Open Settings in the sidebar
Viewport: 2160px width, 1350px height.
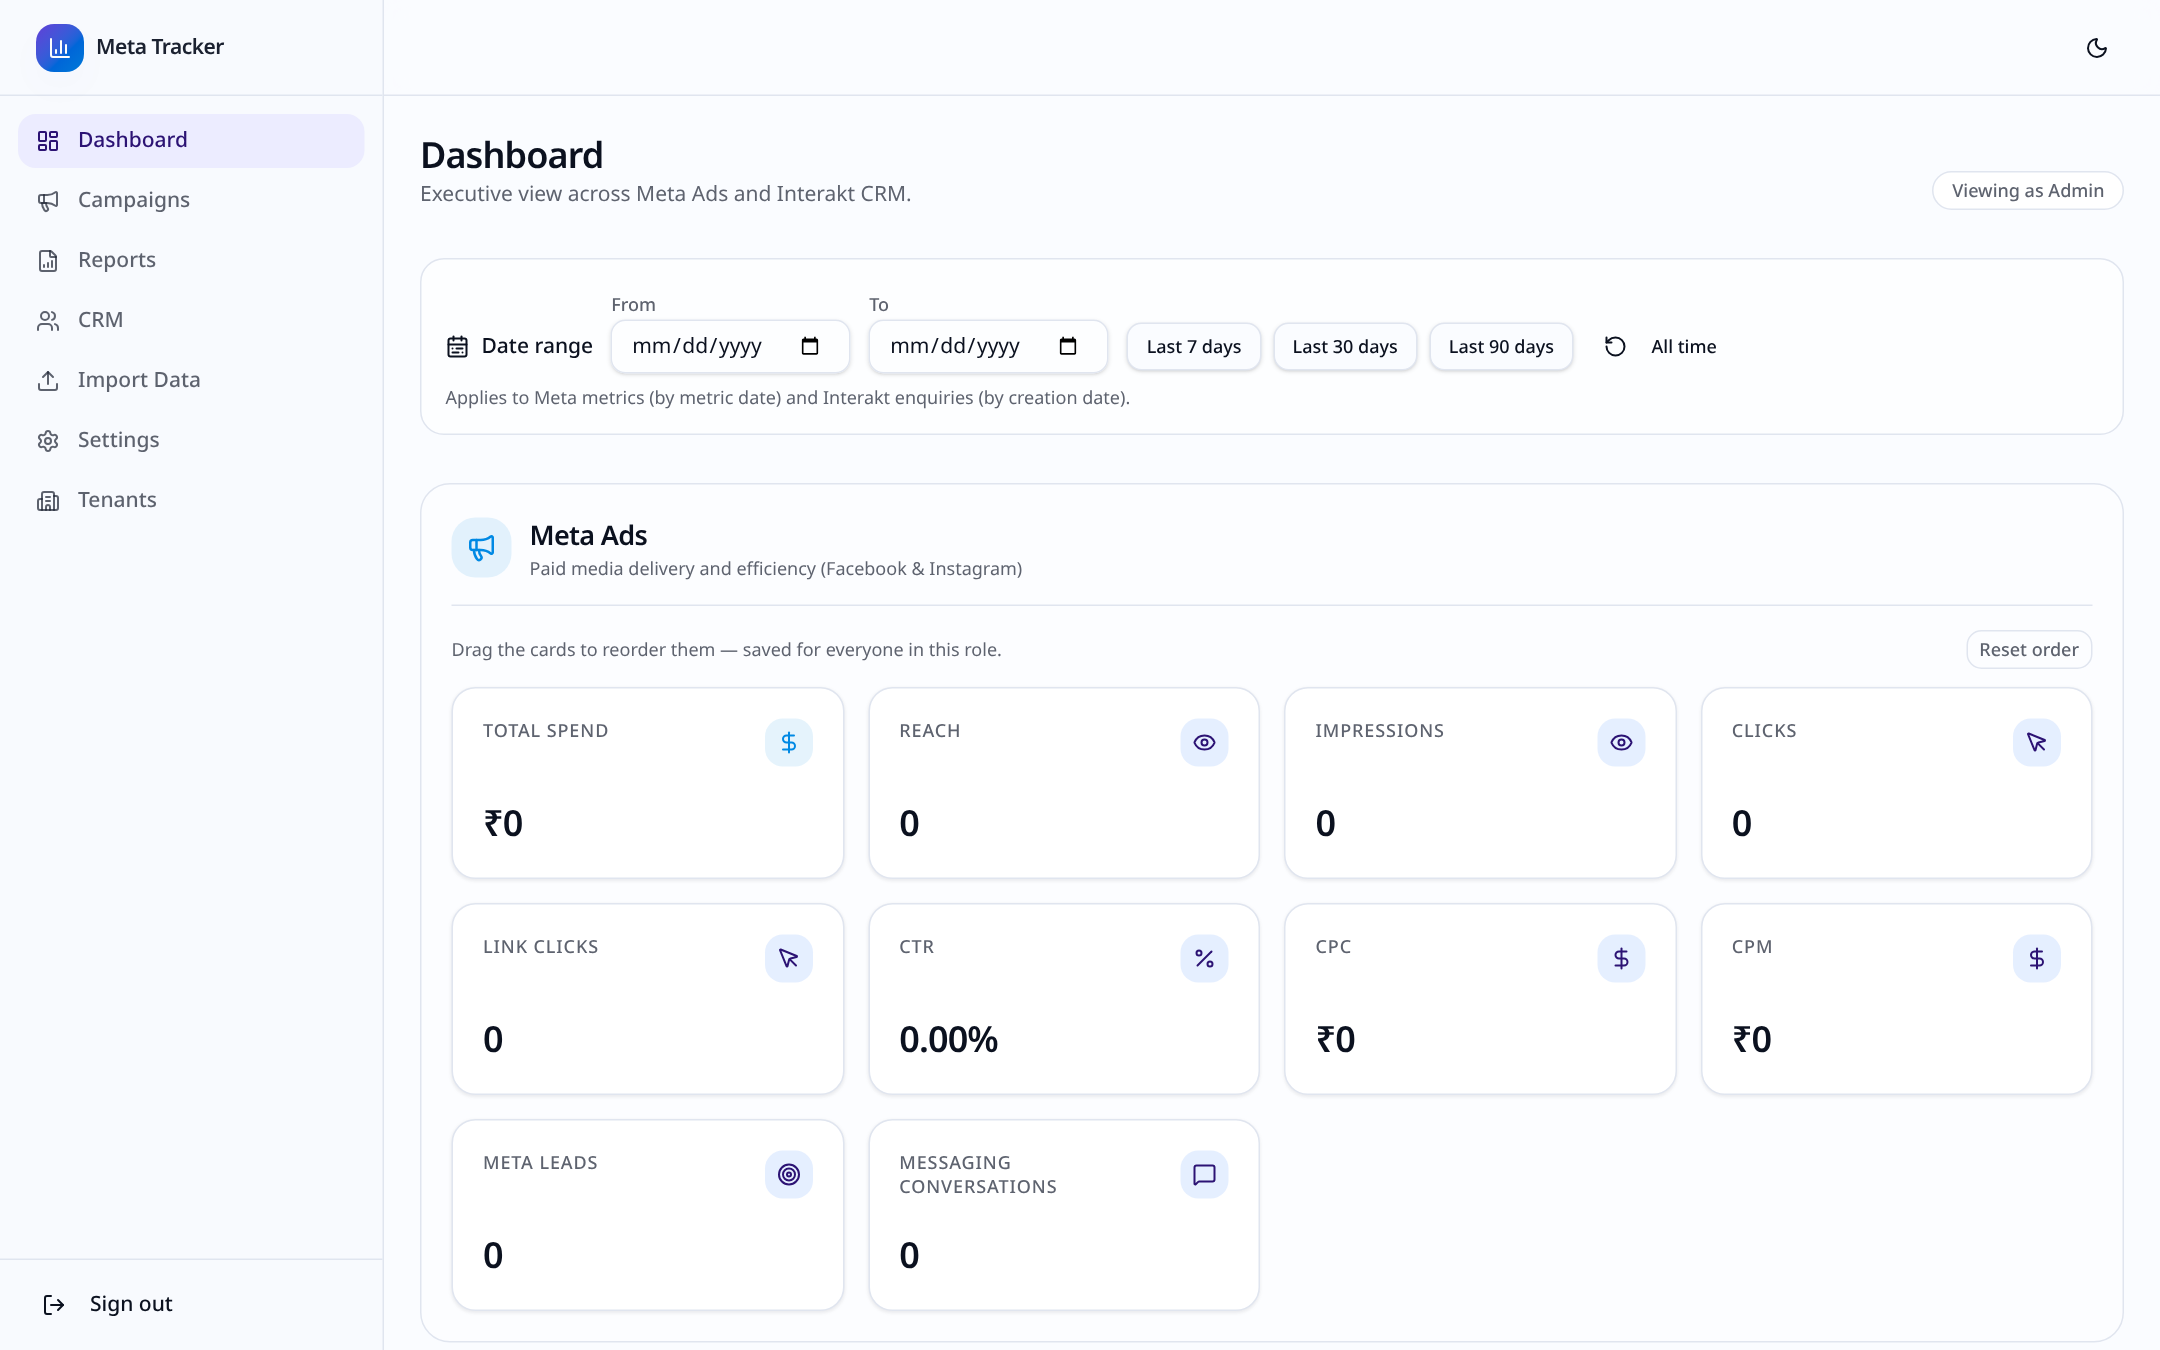tap(191, 440)
